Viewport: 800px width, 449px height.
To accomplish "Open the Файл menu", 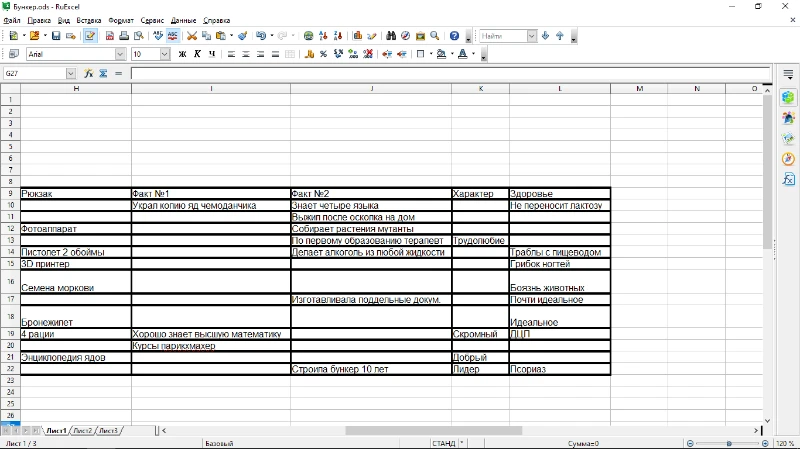I will tap(12, 20).
